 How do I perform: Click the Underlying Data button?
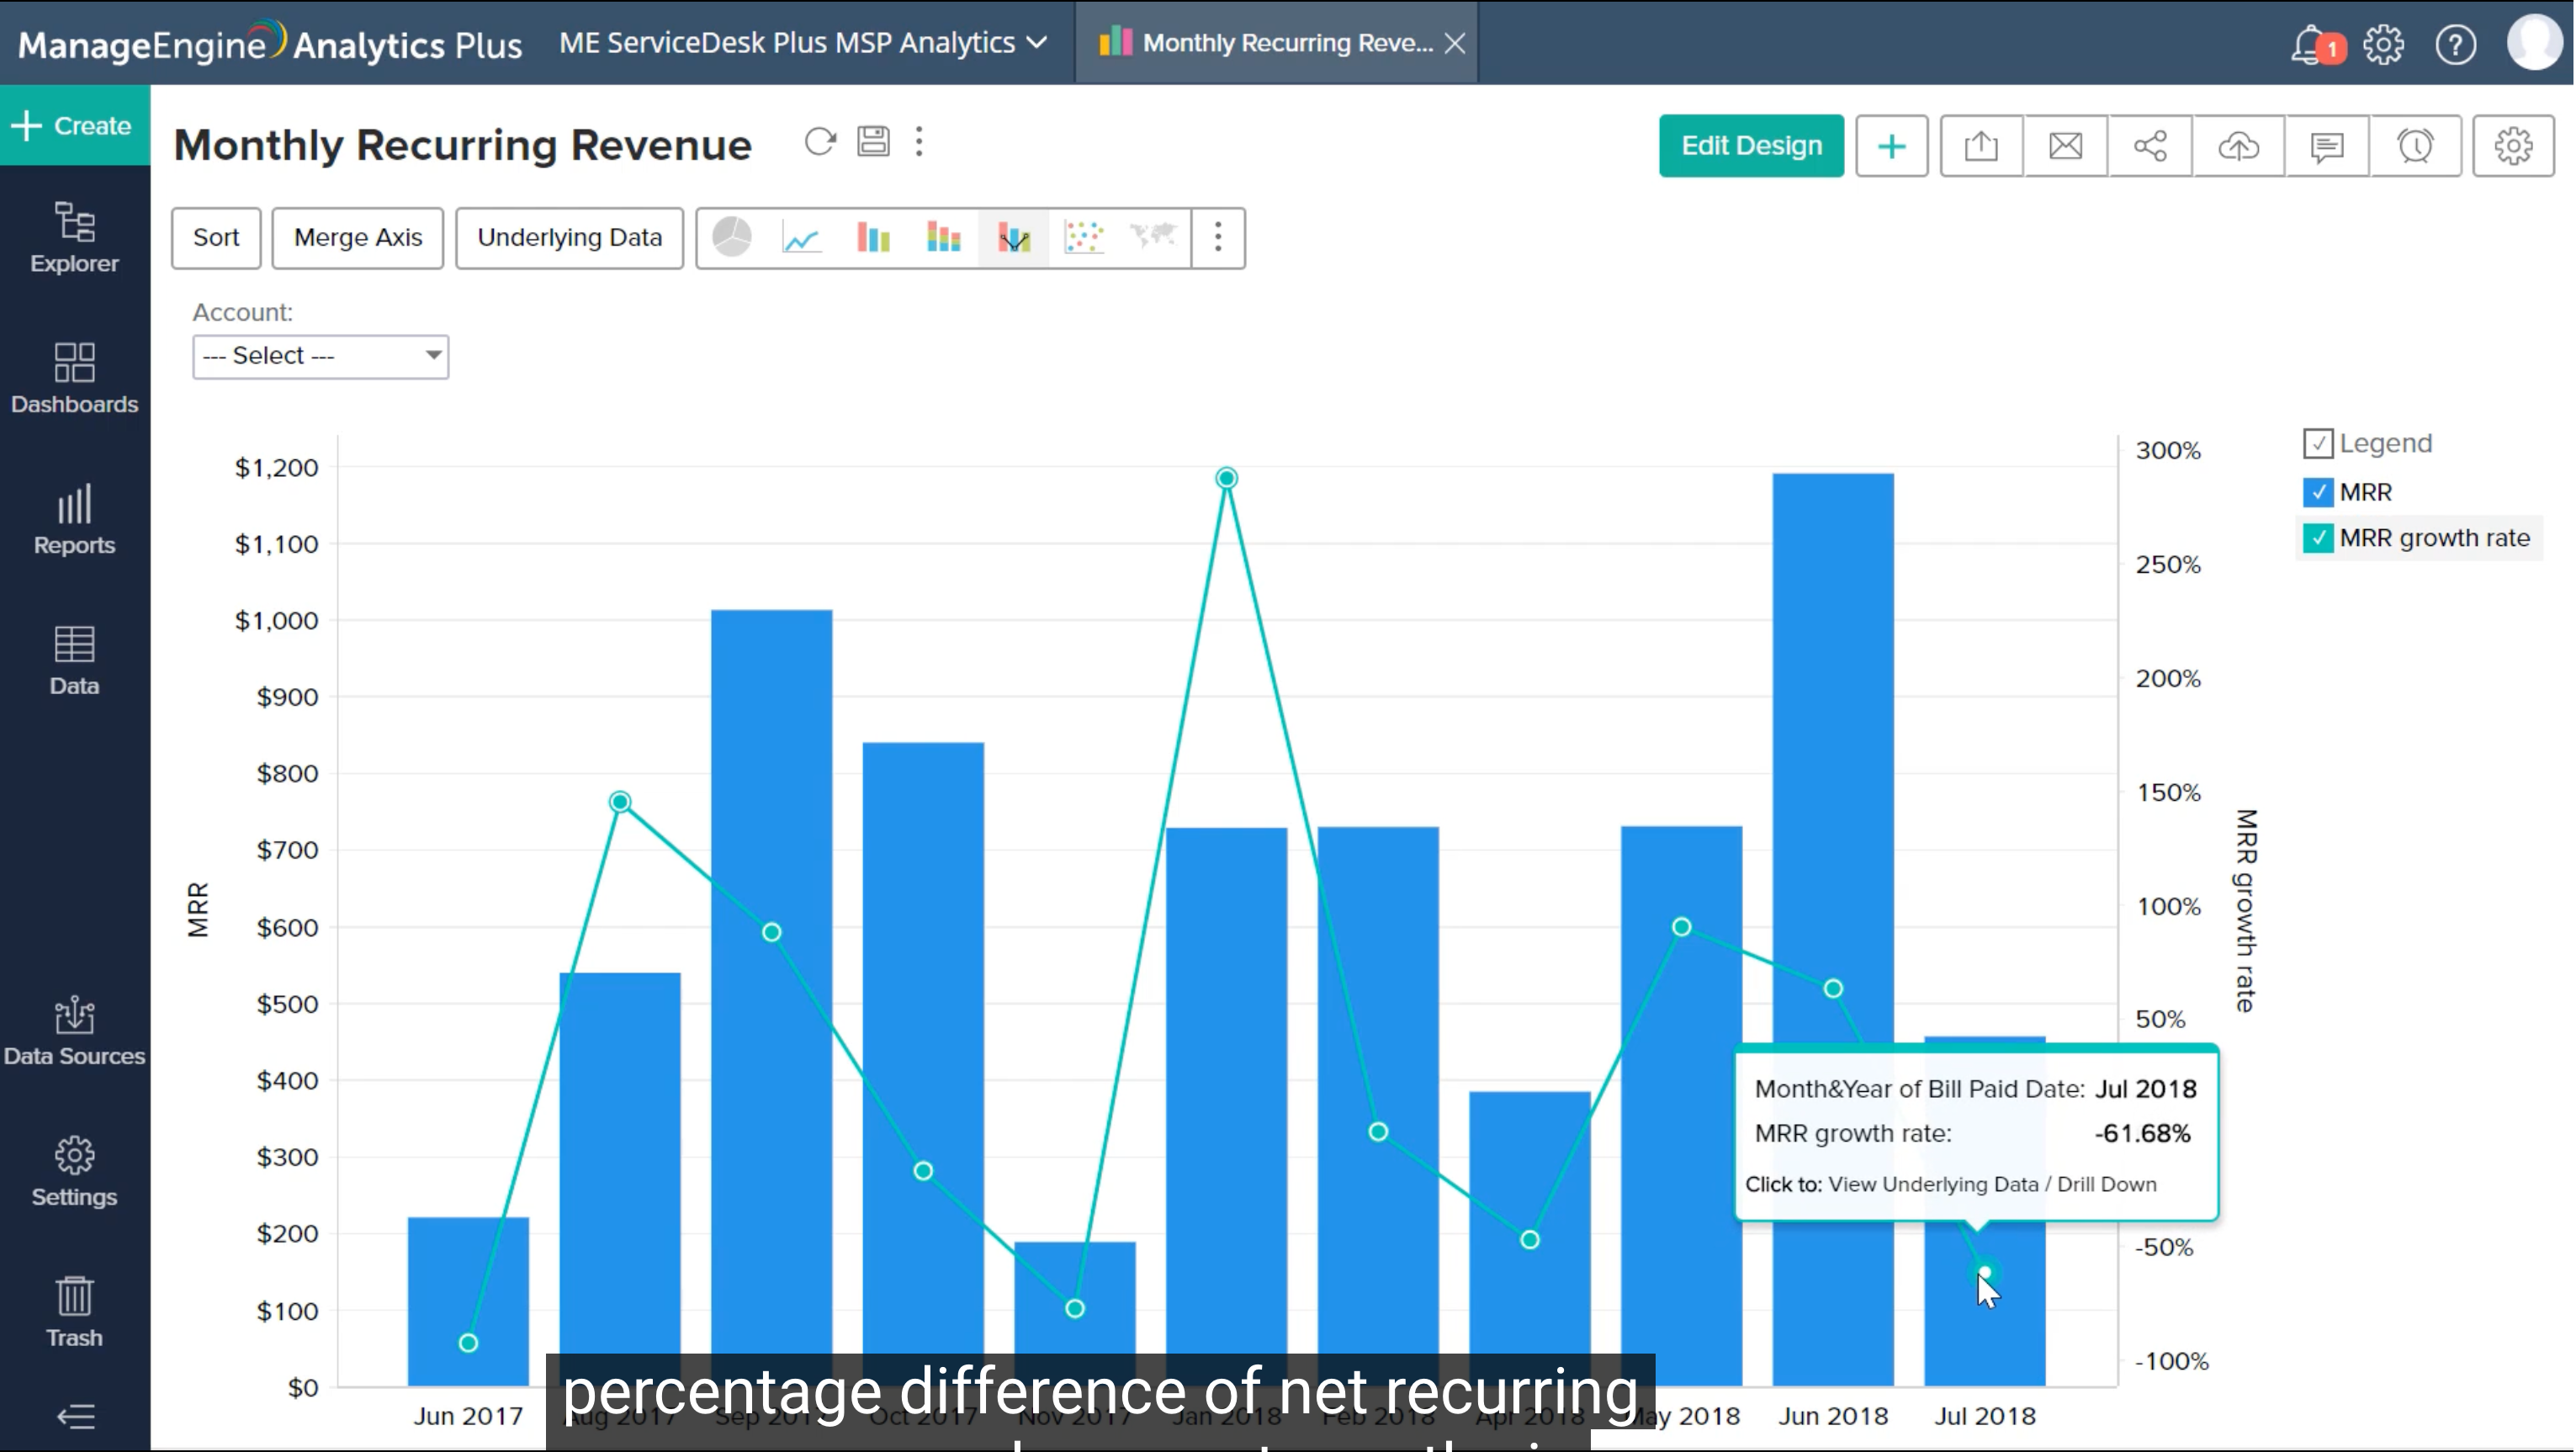pos(569,238)
